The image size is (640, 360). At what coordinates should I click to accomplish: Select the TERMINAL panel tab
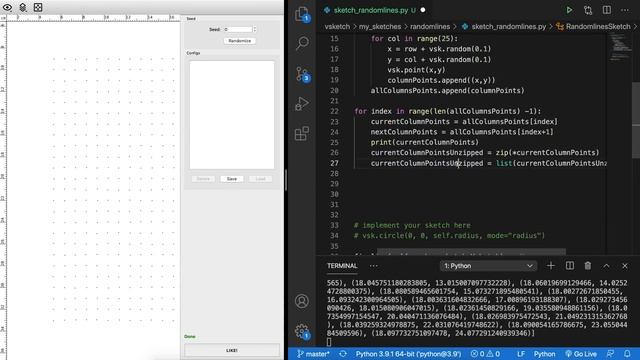(x=342, y=266)
